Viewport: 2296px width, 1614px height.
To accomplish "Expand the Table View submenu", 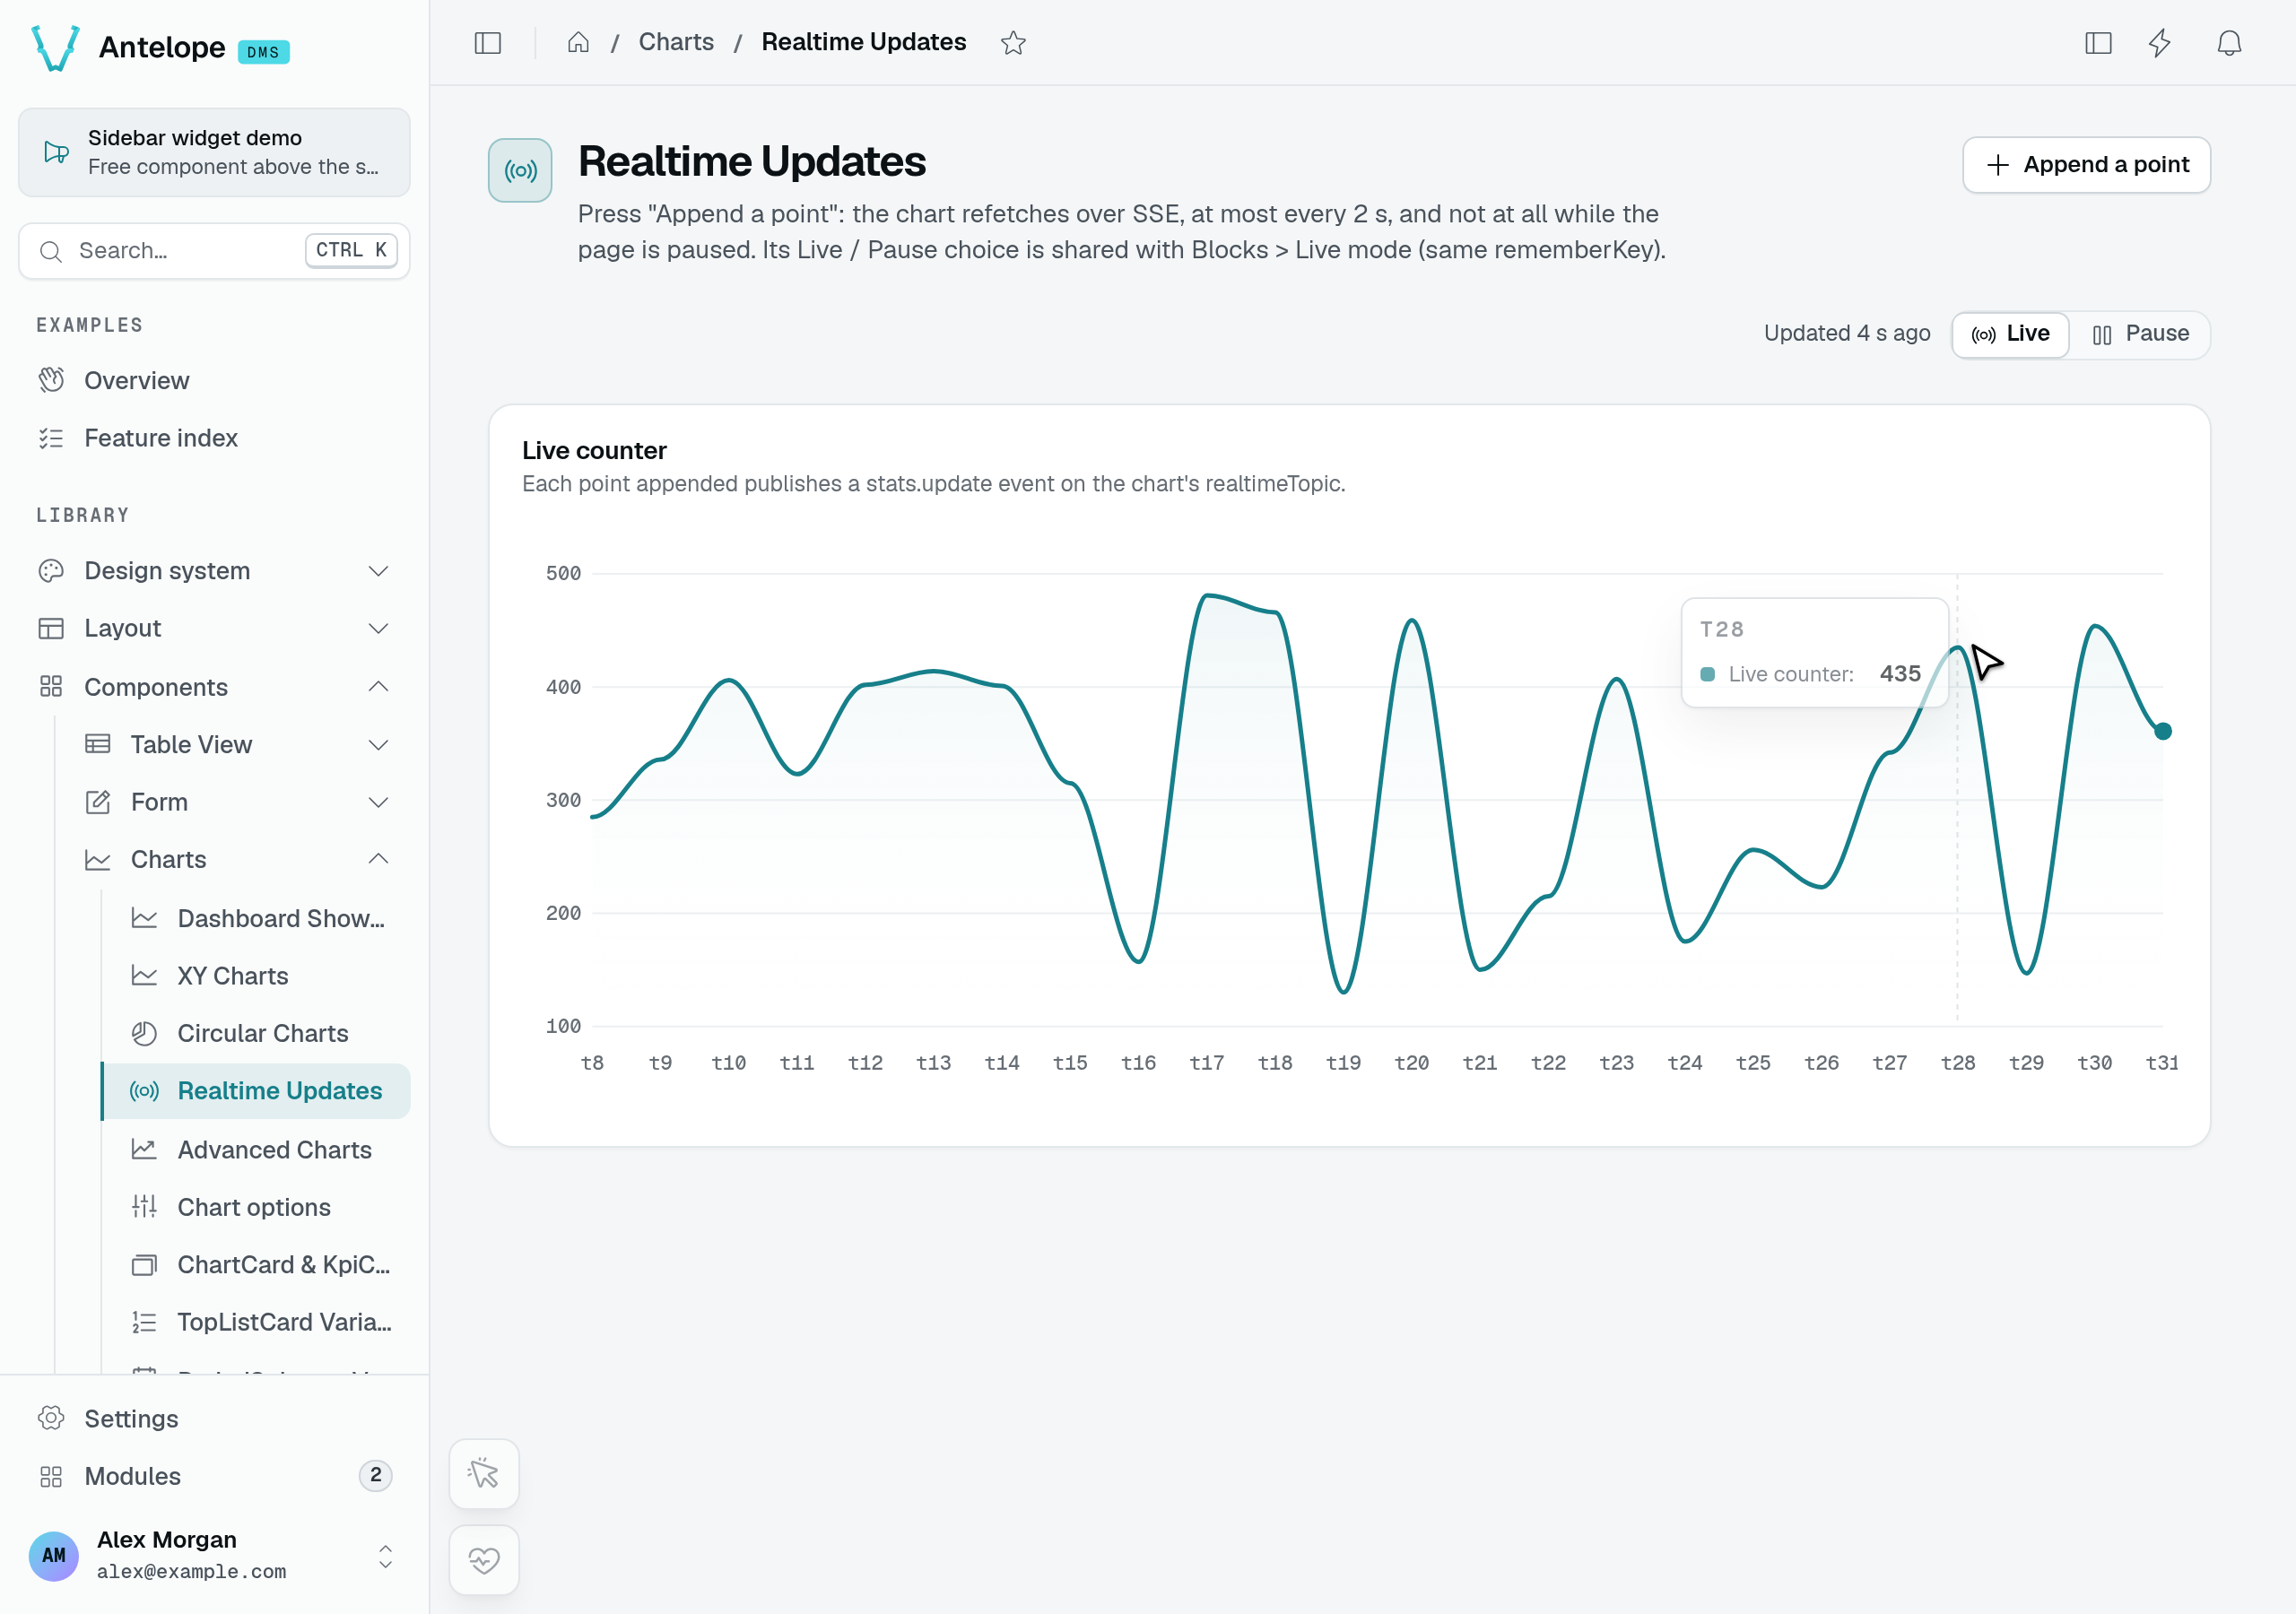I will pyautogui.click(x=238, y=744).
